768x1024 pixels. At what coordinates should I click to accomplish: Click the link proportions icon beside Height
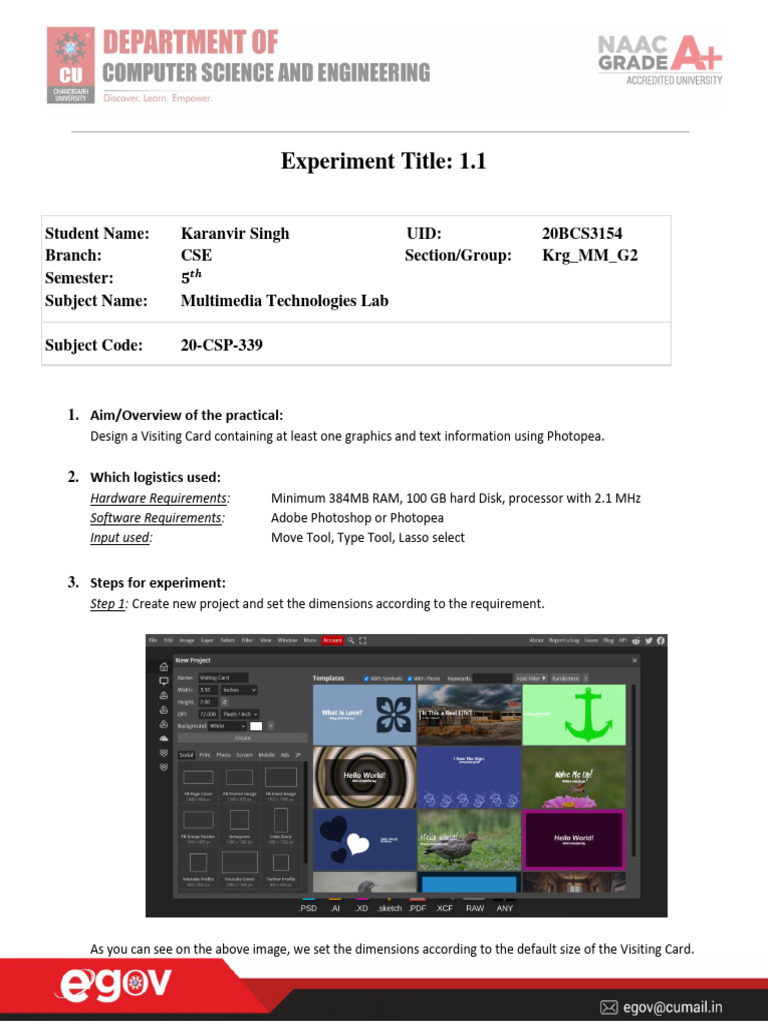coord(225,702)
